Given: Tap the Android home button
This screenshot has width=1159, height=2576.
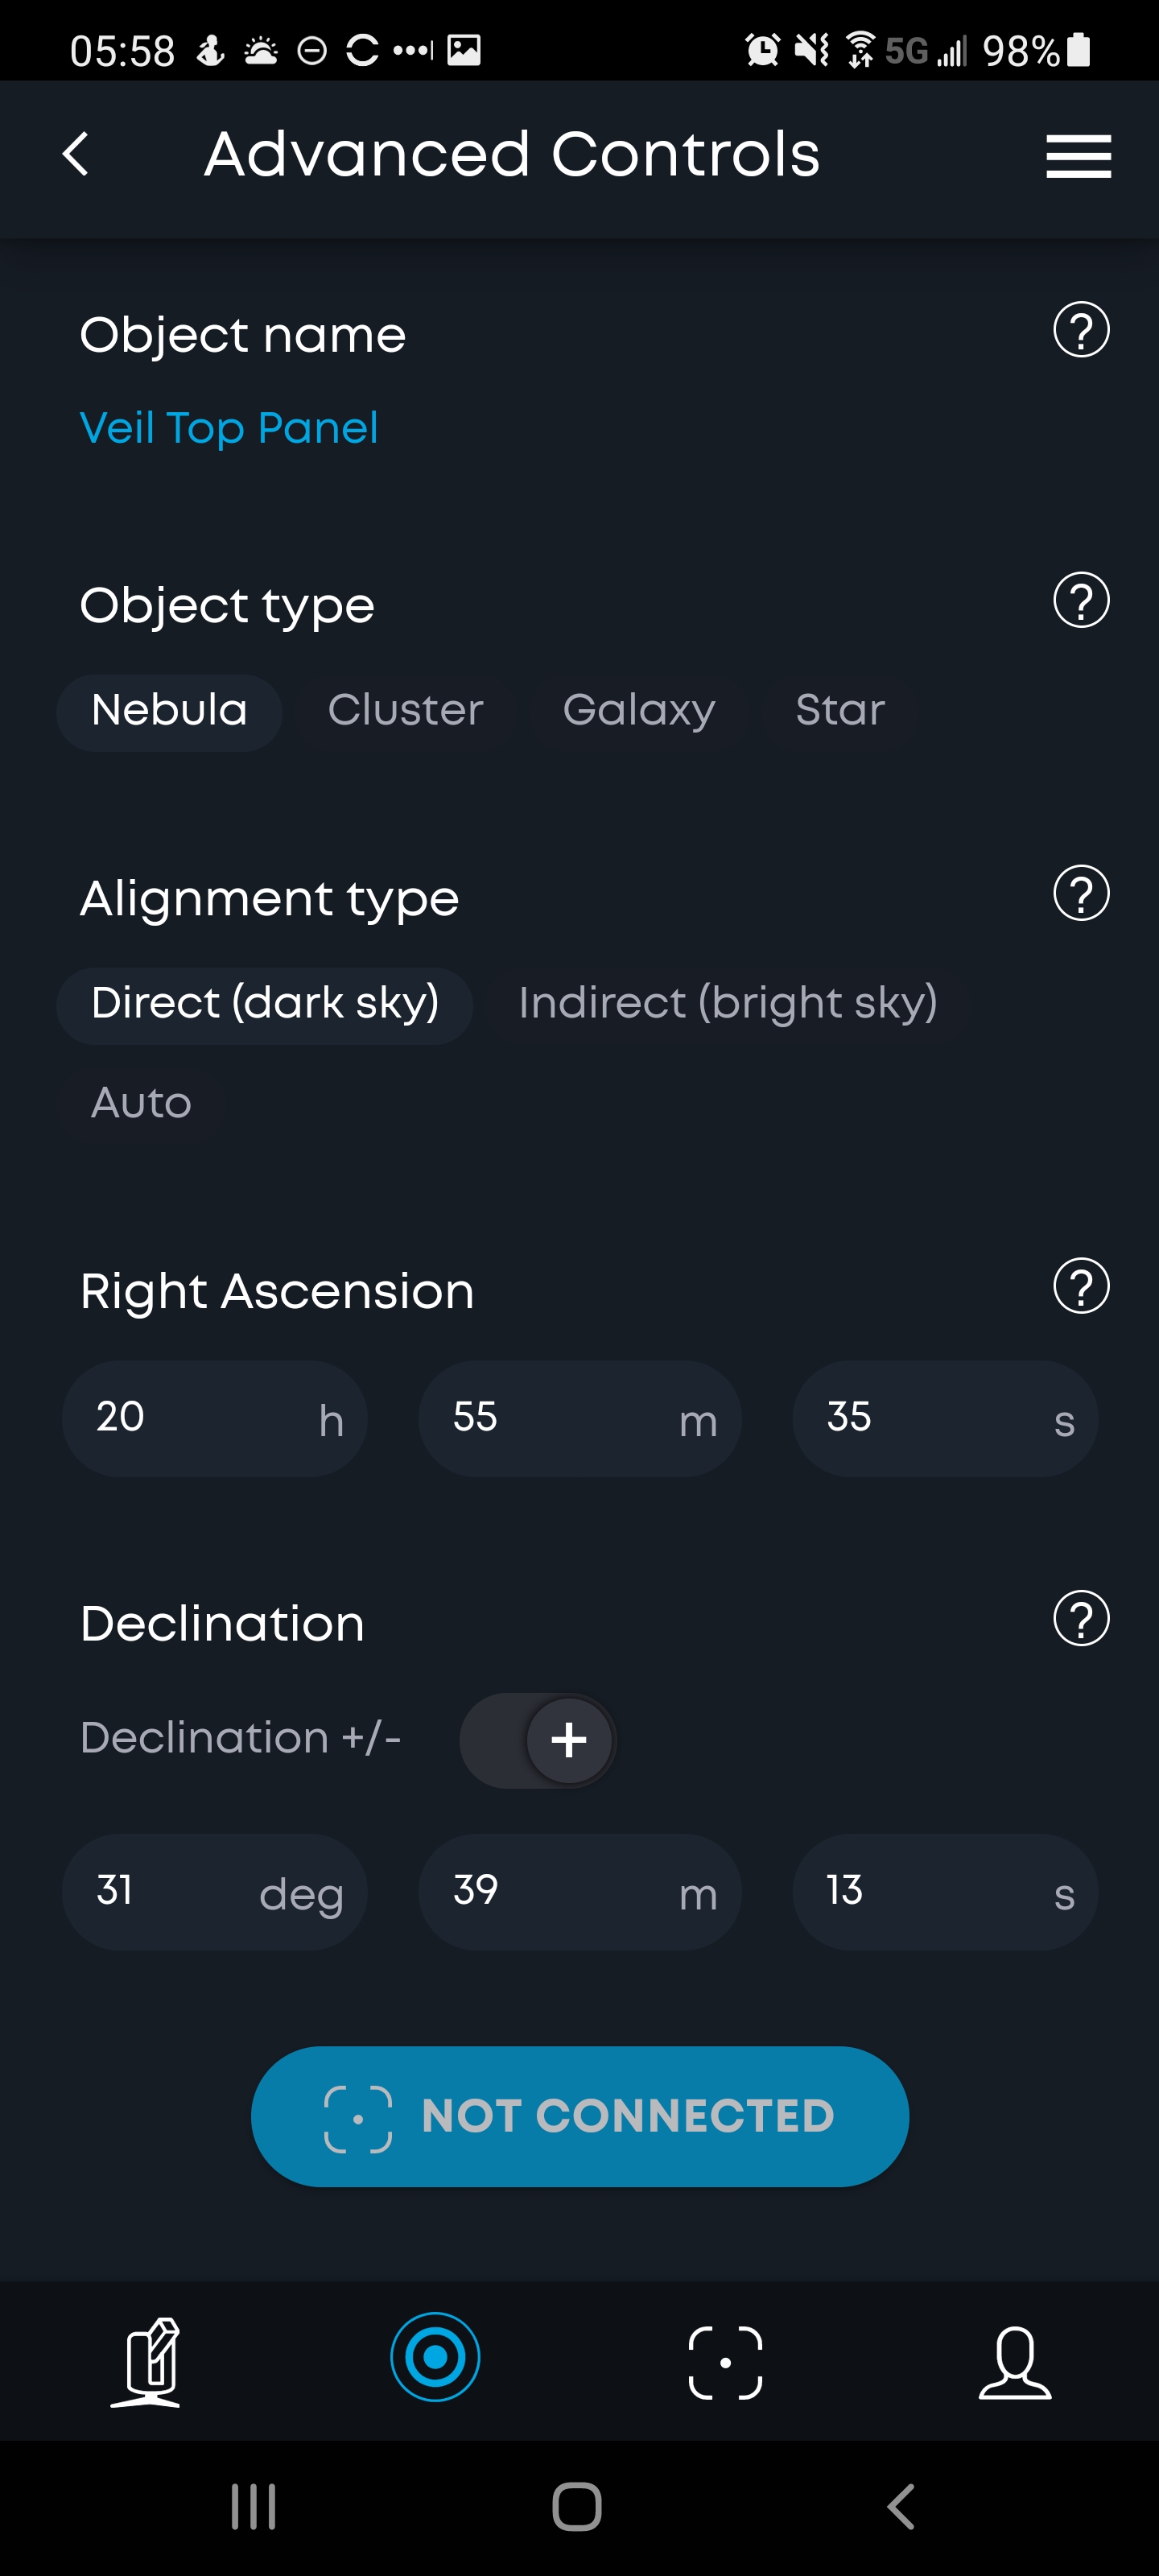Looking at the screenshot, I should 577,2506.
